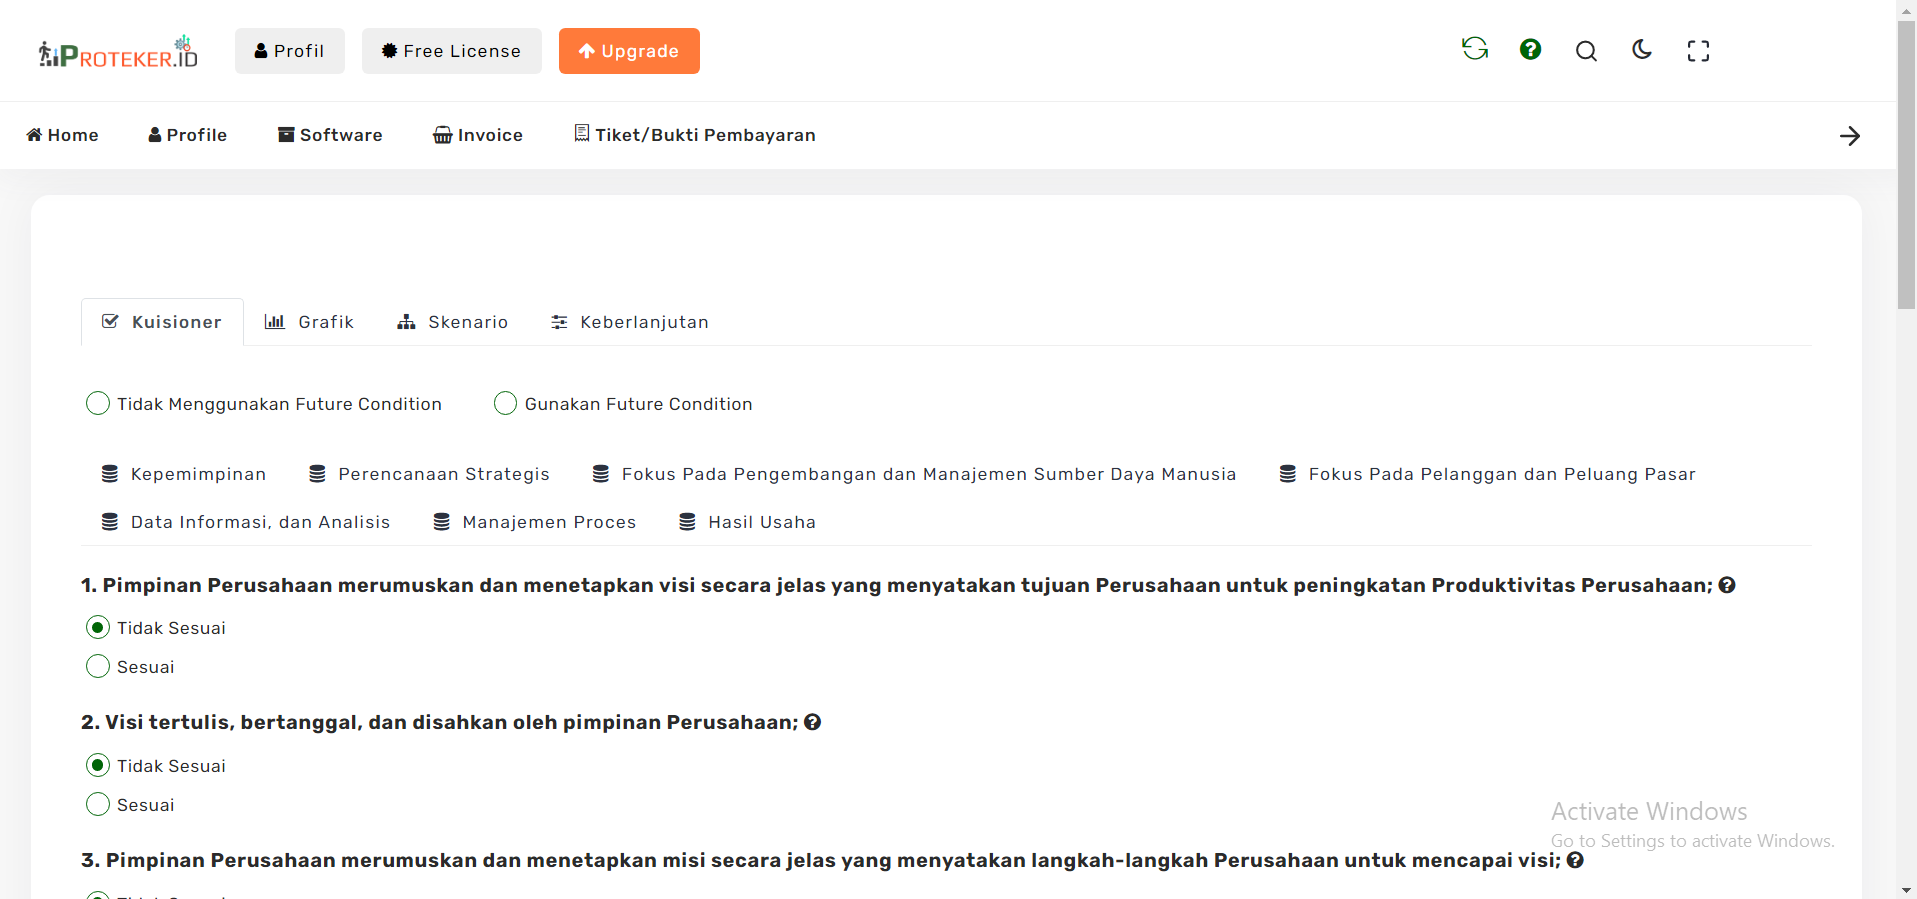Open the search magnifier icon

(x=1586, y=51)
